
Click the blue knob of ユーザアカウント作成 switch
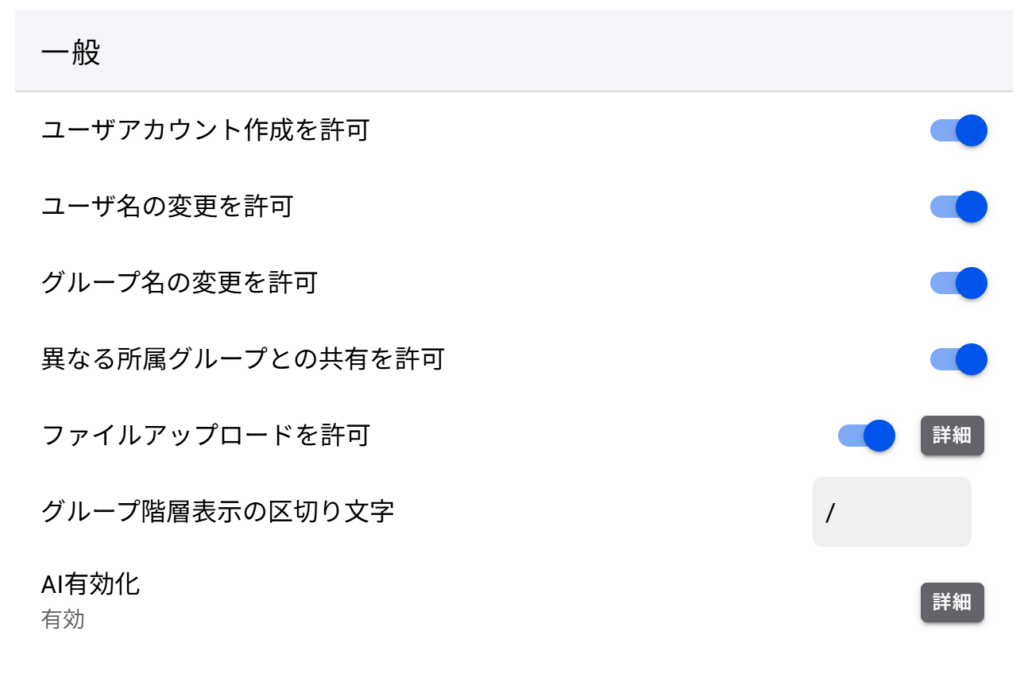pos(971,131)
